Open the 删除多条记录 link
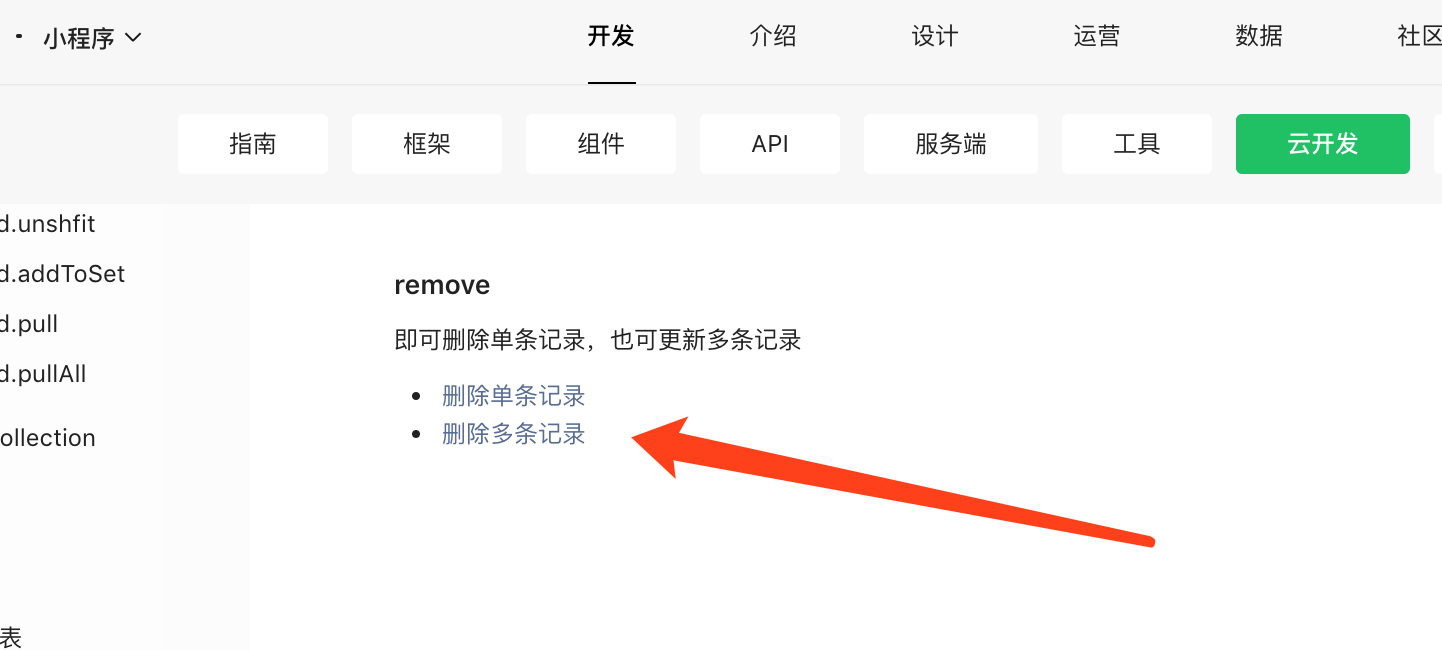This screenshot has width=1442, height=650. point(514,434)
